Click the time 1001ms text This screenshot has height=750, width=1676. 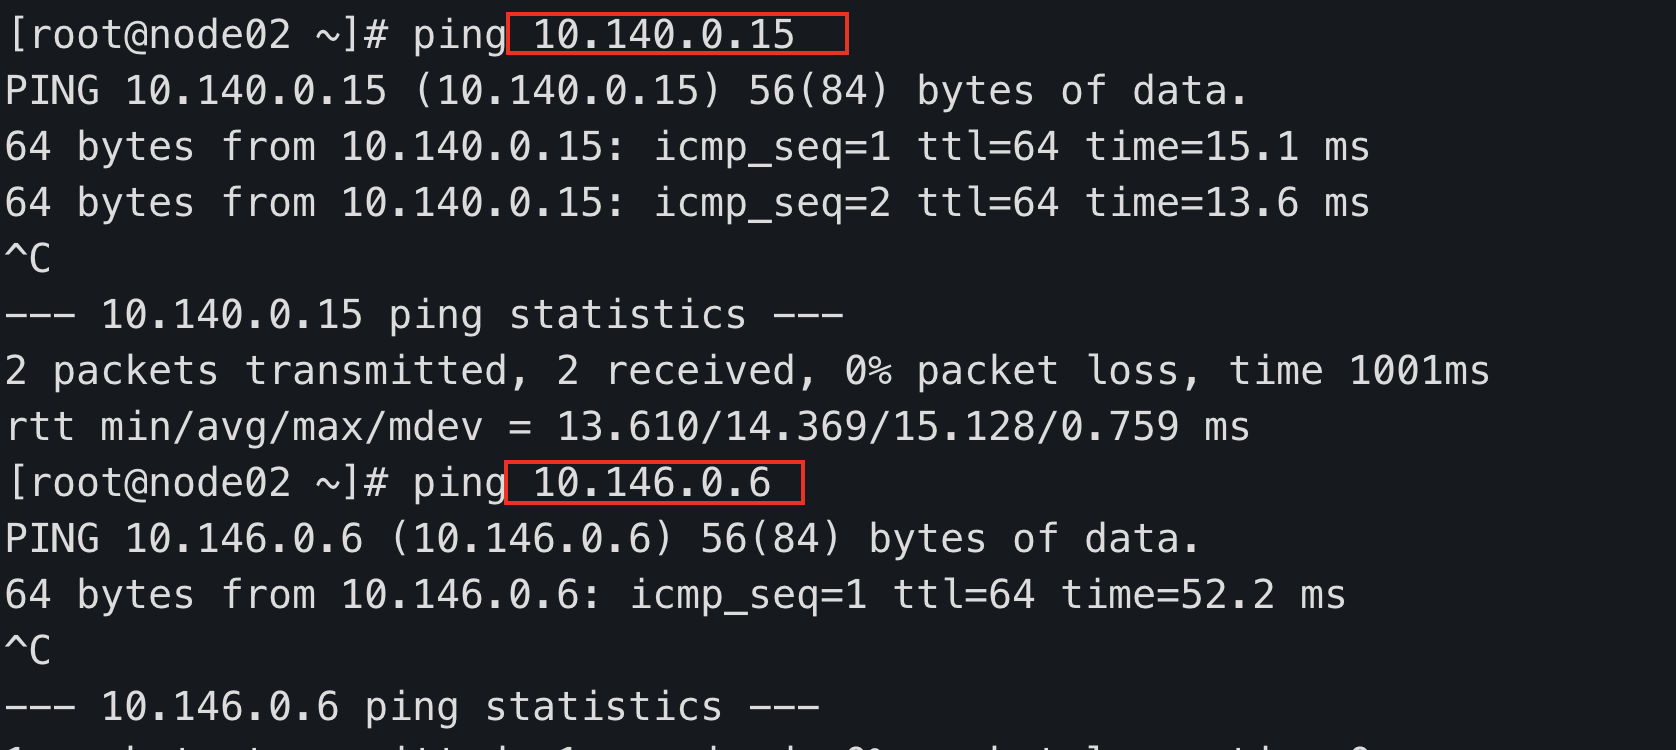[1360, 371]
